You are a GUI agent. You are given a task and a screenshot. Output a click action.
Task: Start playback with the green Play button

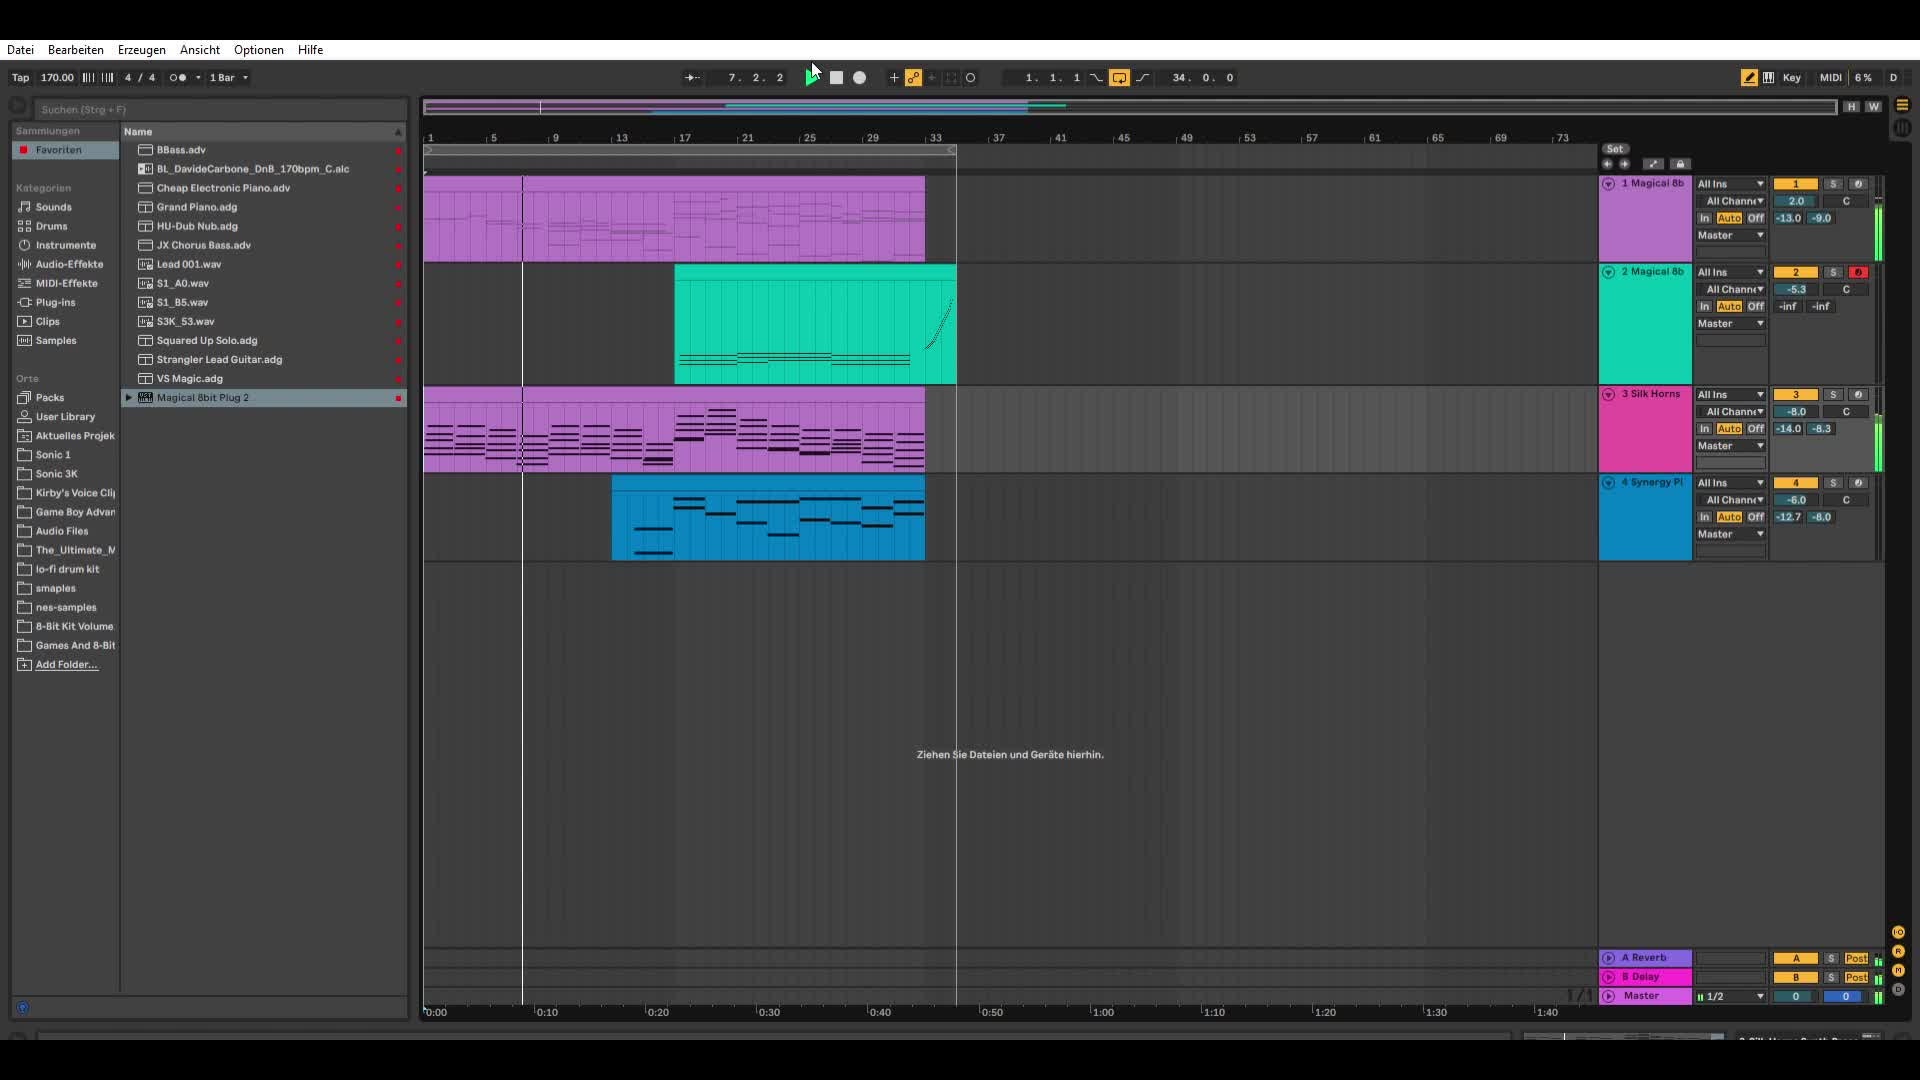[811, 78]
